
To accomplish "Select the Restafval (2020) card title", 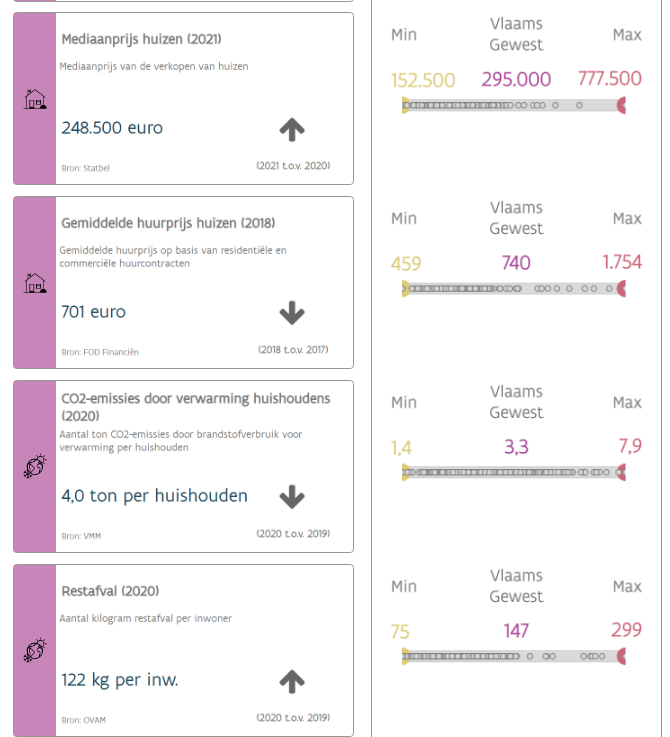I will coord(110,591).
